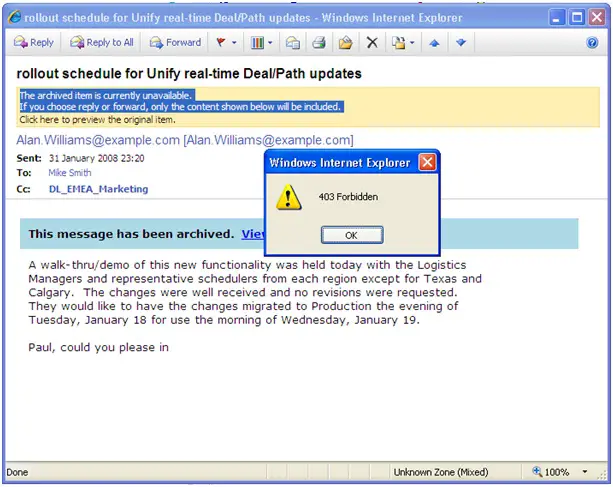This screenshot has width=613, height=487.
Task: Click the red follow-up flag icon
Action: pyautogui.click(x=221, y=42)
